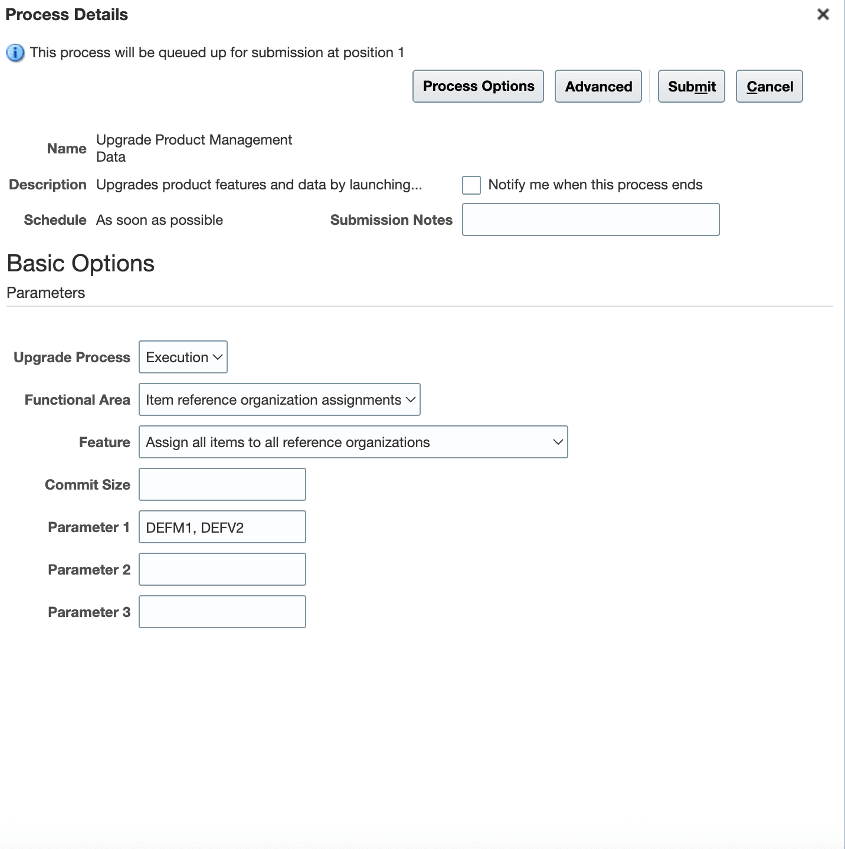Click the empty Parameter 2 field
Image resolution: width=845 pixels, height=849 pixels.
coord(221,569)
